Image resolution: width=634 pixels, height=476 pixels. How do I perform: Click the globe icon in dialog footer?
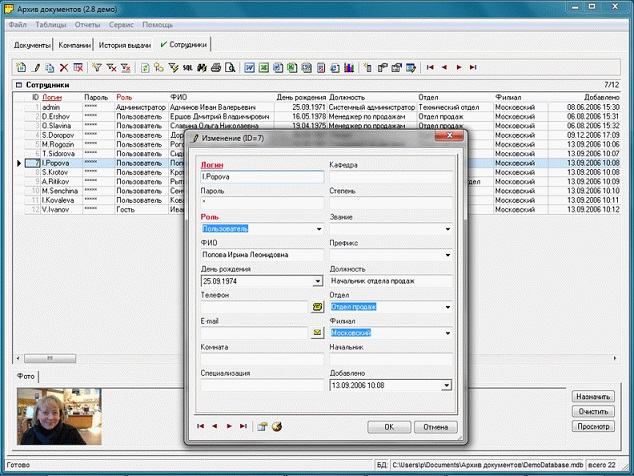point(277,426)
